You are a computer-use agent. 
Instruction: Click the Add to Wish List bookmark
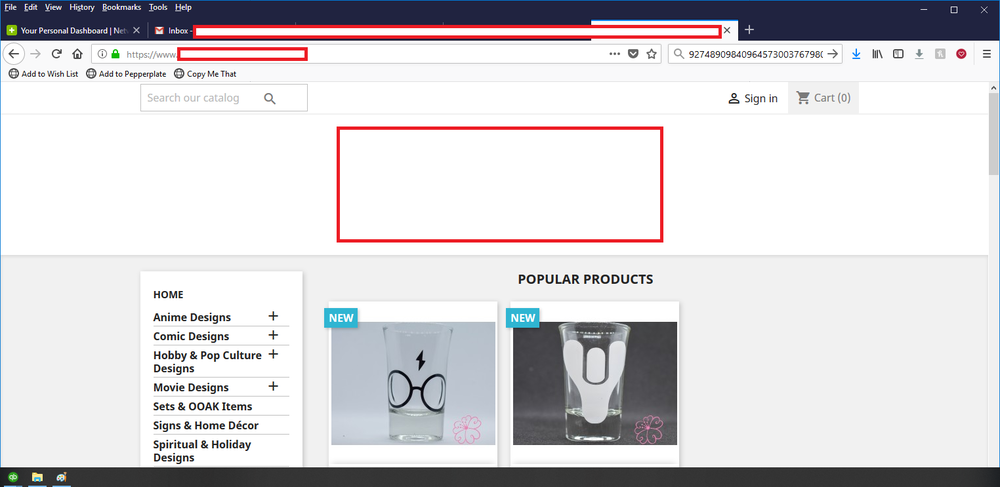43,74
